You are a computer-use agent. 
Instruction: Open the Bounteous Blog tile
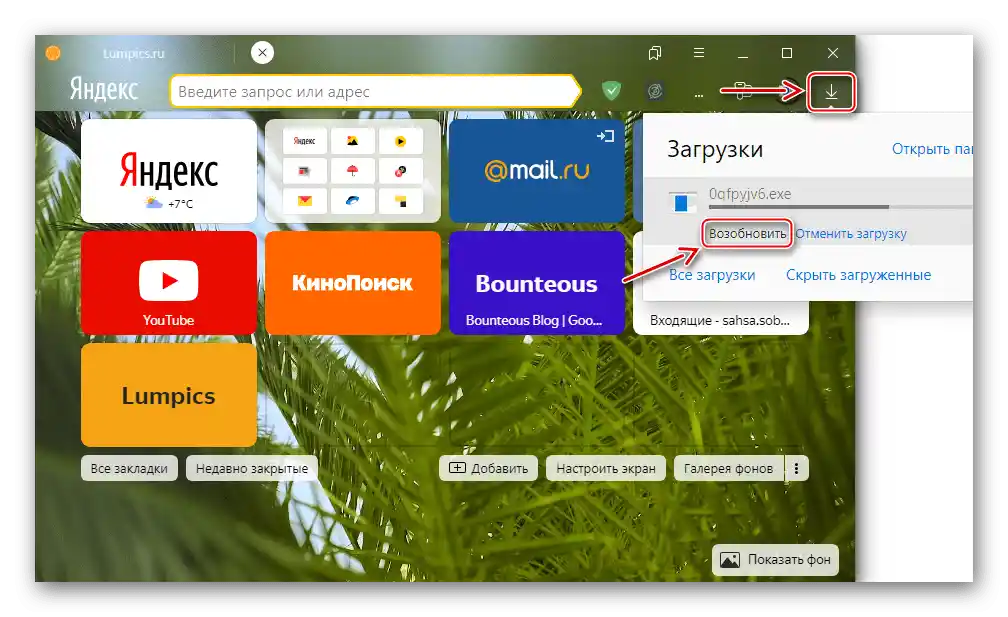[537, 283]
